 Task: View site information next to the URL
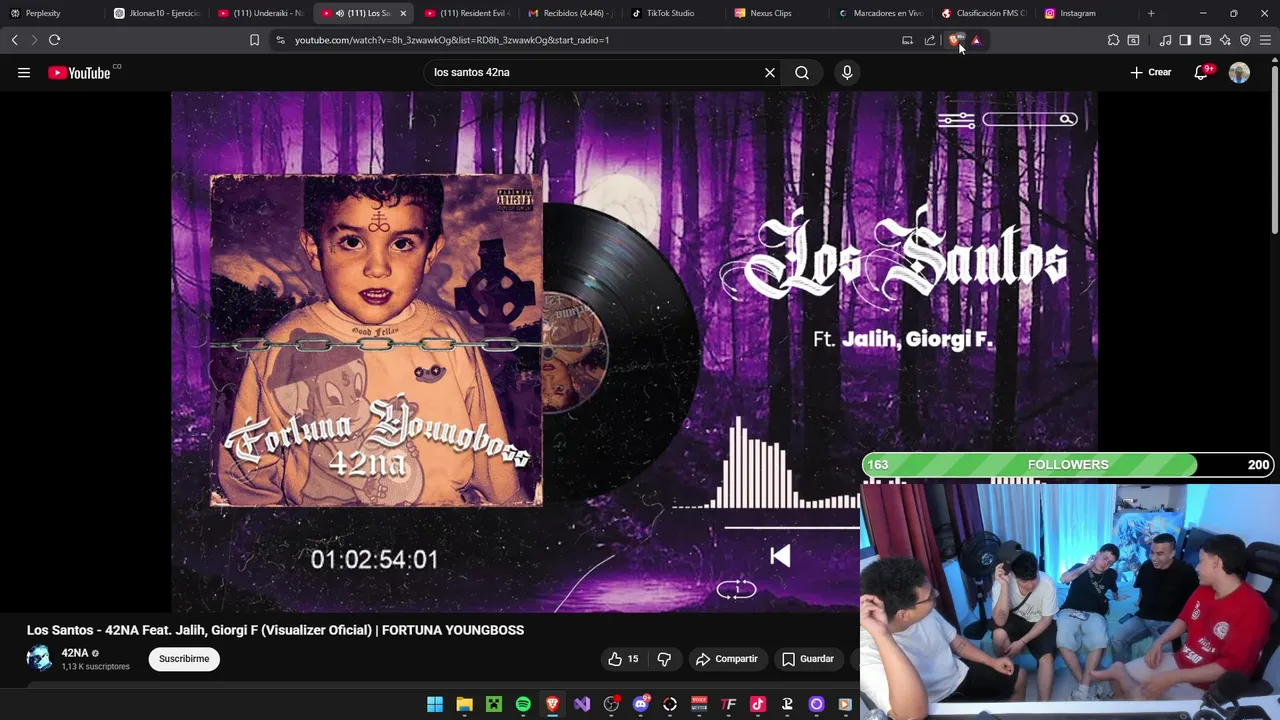(x=280, y=40)
